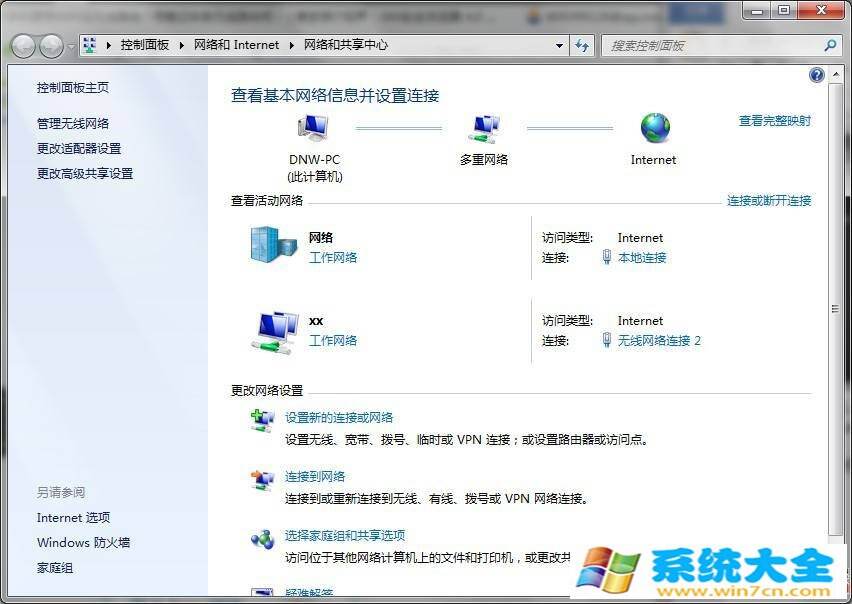This screenshot has width=852, height=604.
Task: Open the 本地连接 connection link
Action: [x=642, y=257]
